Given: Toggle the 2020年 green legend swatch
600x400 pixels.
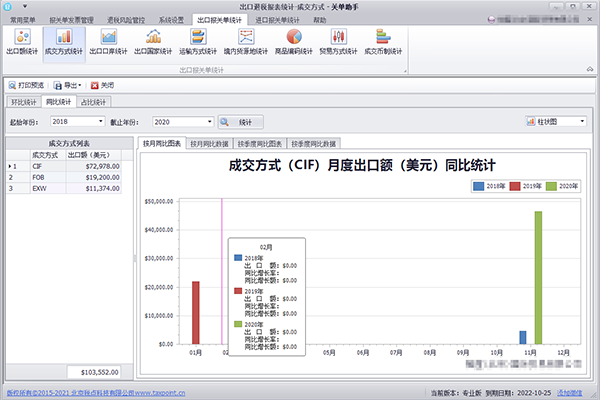Looking at the screenshot, I should pyautogui.click(x=551, y=186).
